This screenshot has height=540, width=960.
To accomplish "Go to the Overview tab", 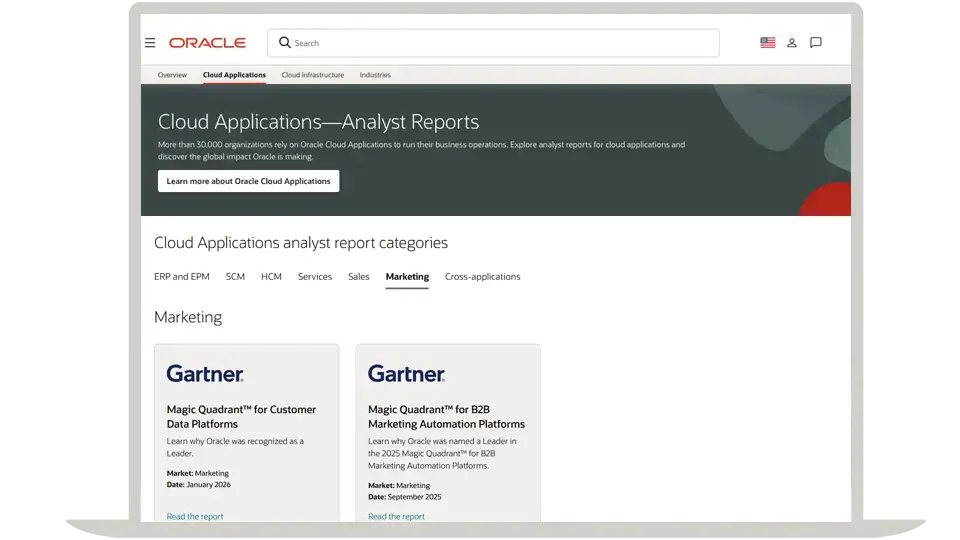I will [x=172, y=75].
